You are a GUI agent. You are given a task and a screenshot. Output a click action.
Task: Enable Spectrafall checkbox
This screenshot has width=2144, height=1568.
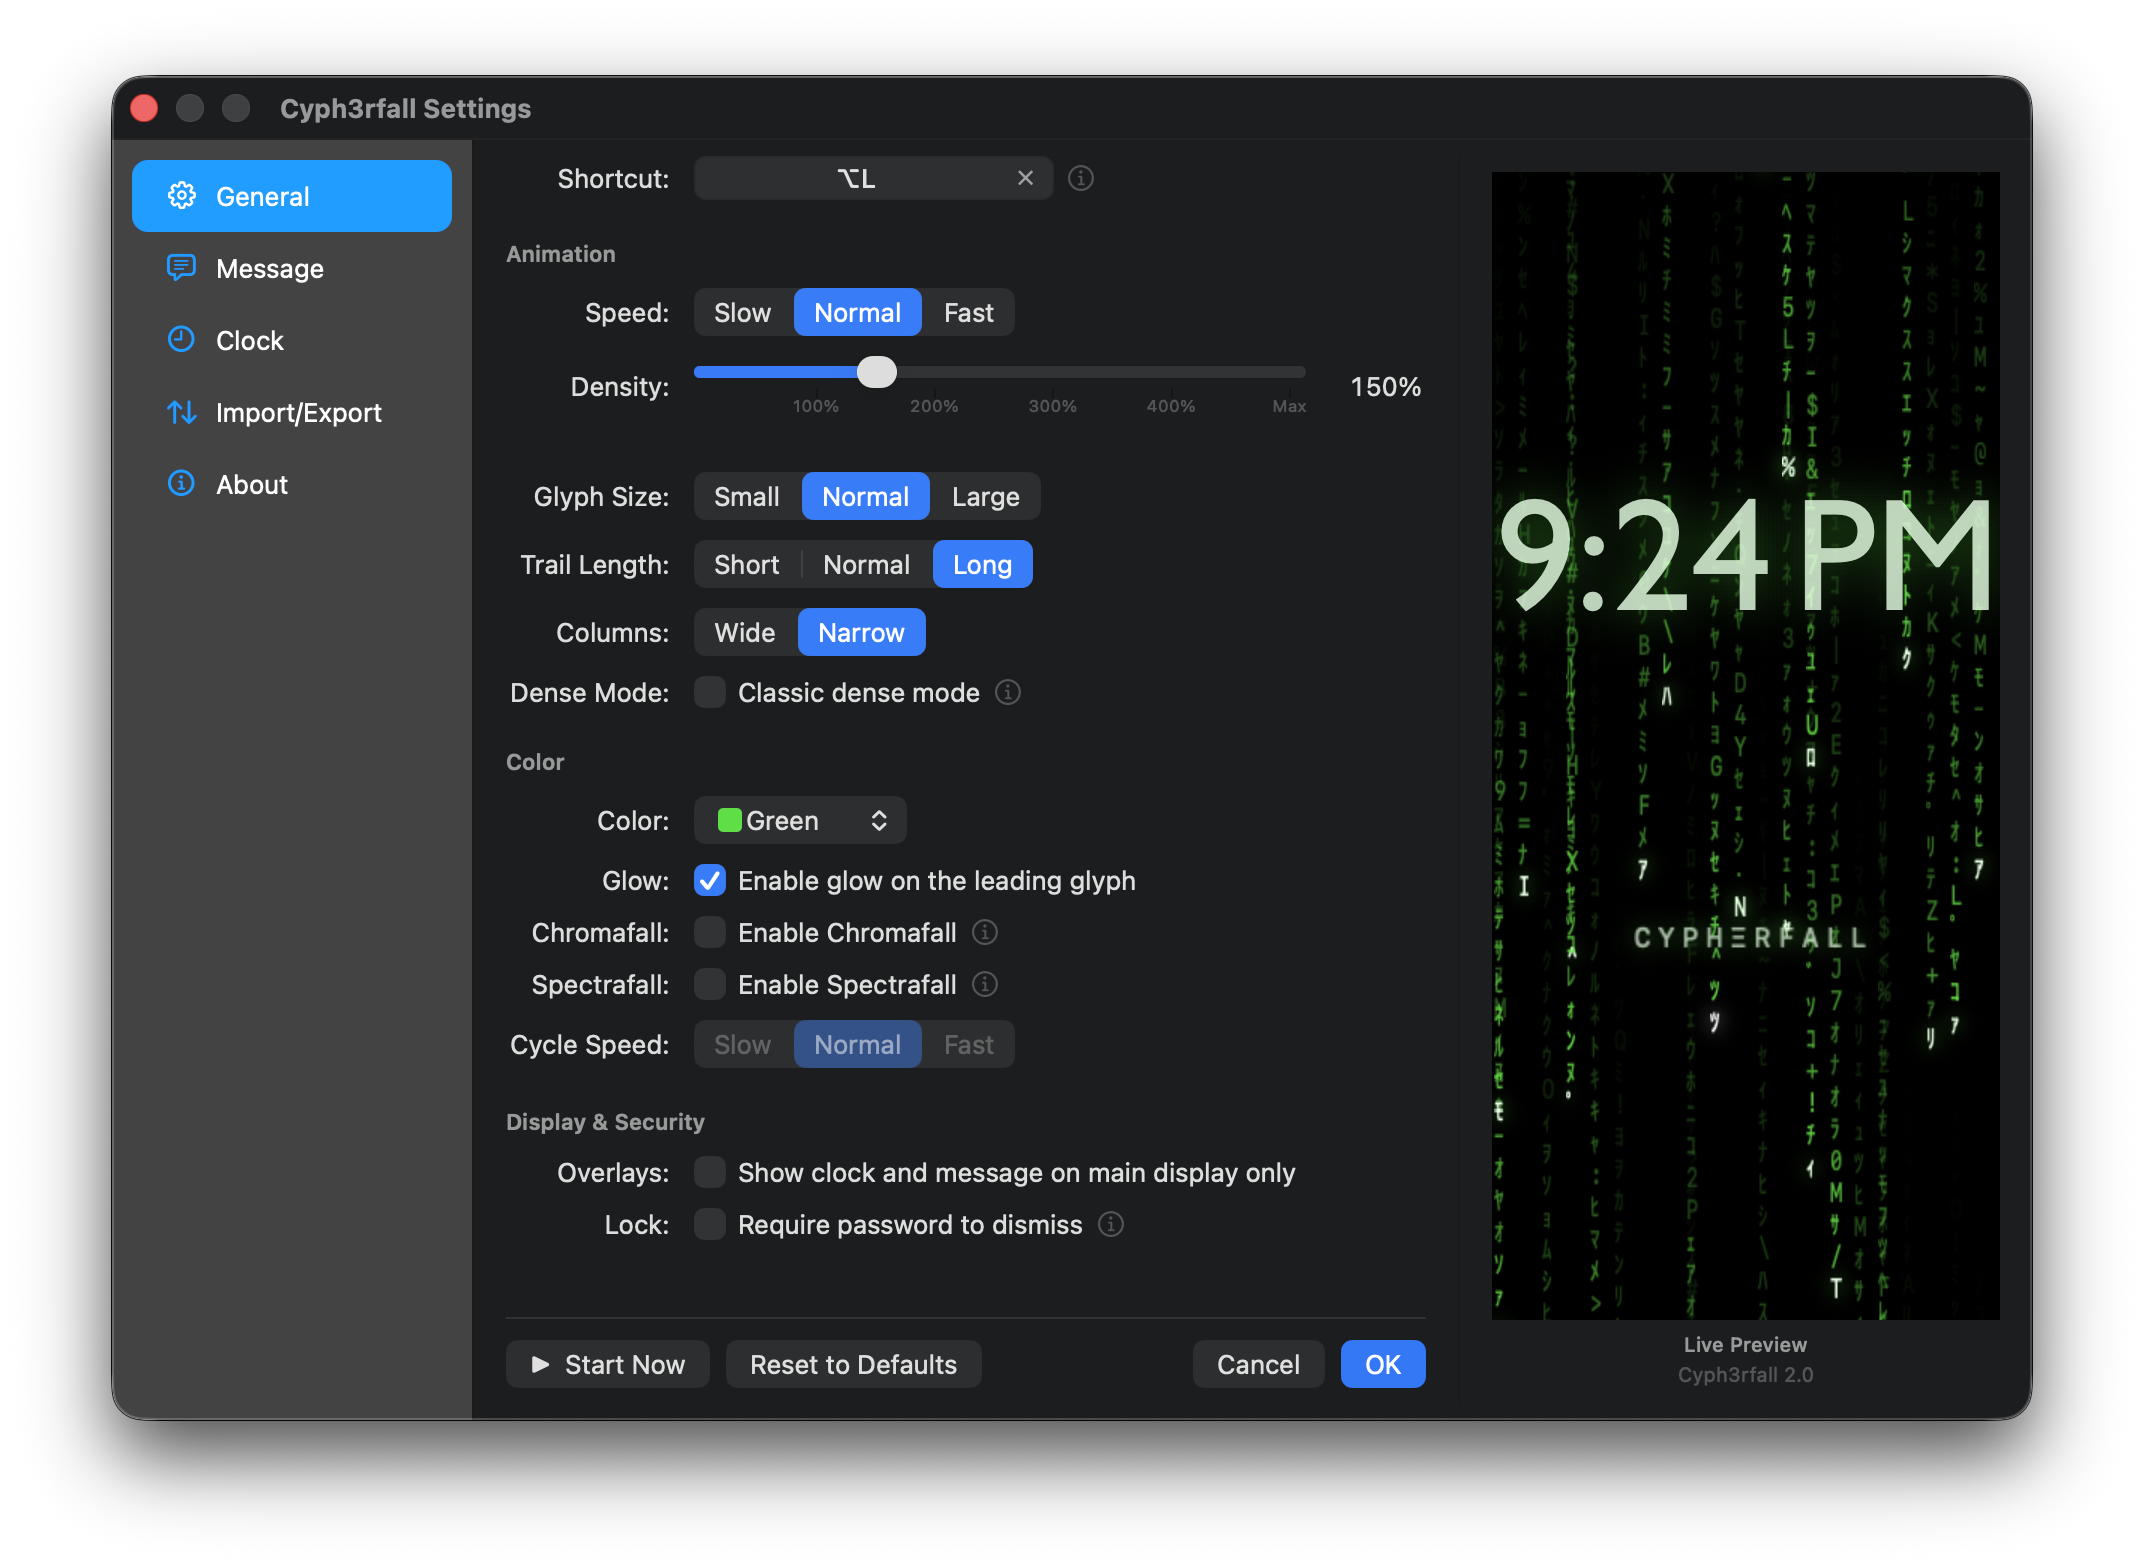point(710,984)
